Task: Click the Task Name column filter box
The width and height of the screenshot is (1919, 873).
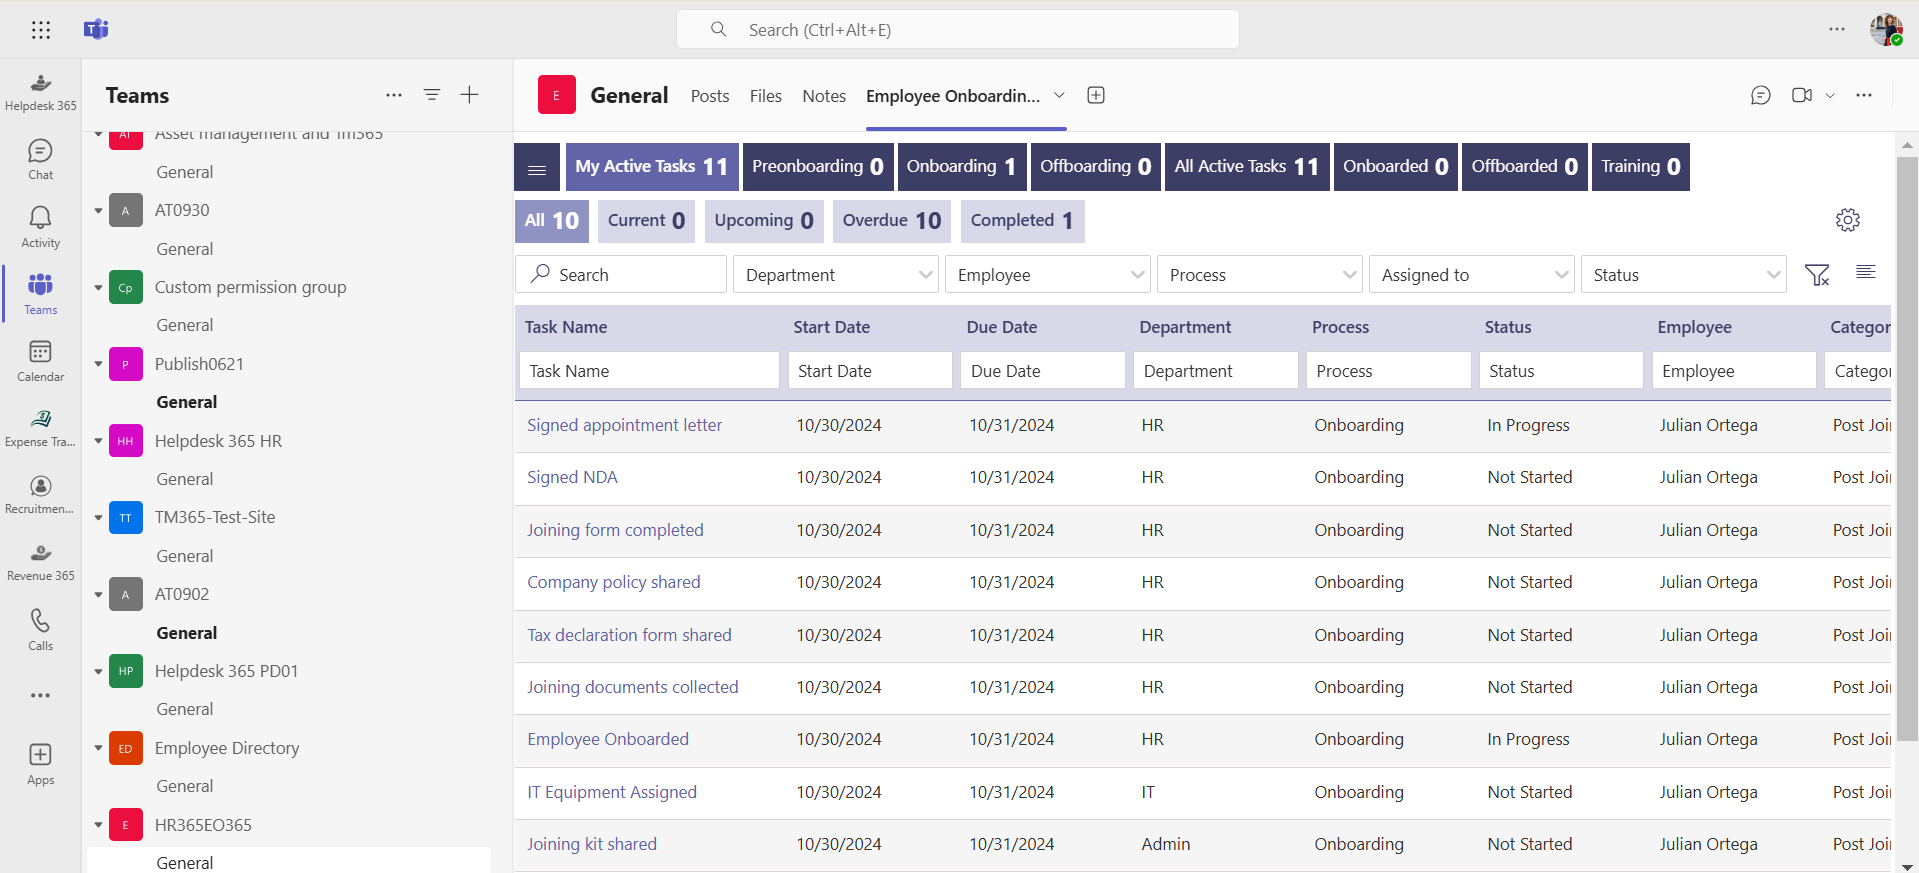Action: (x=649, y=371)
